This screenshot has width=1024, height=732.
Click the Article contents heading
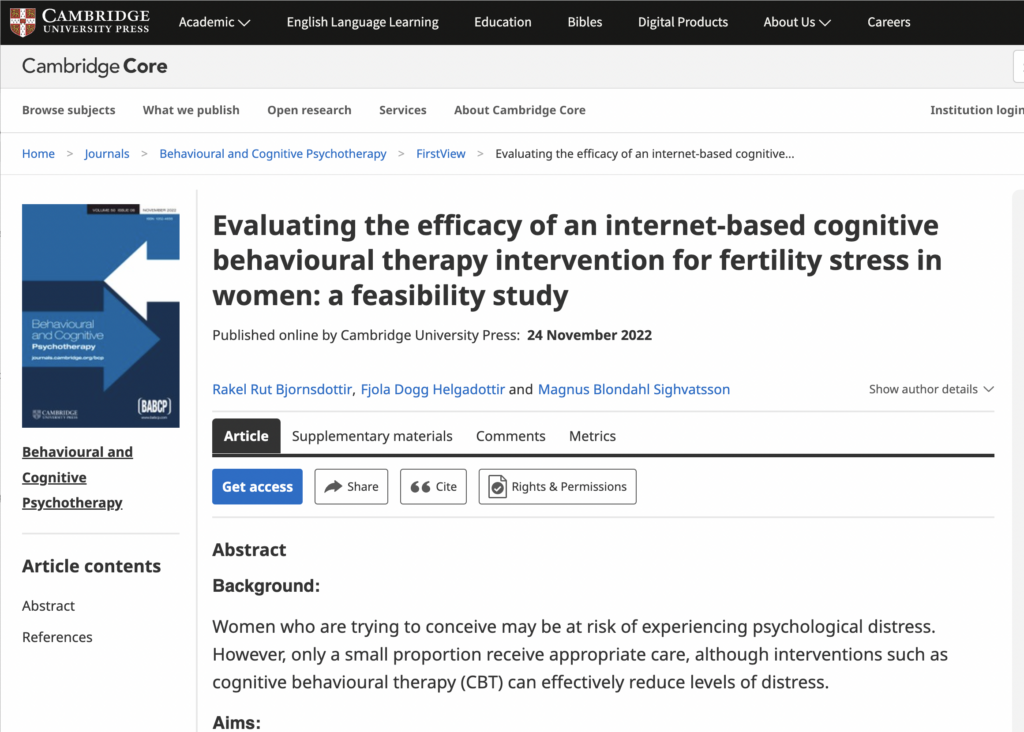pos(91,566)
